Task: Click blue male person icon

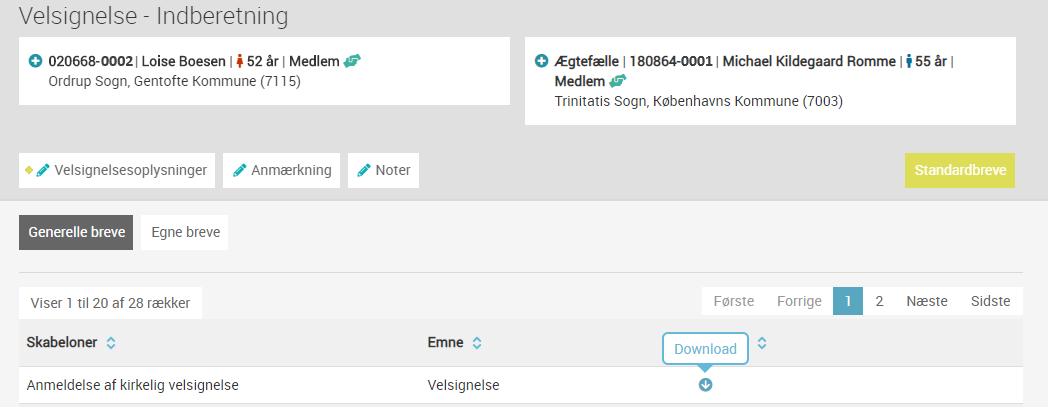Action: point(909,61)
